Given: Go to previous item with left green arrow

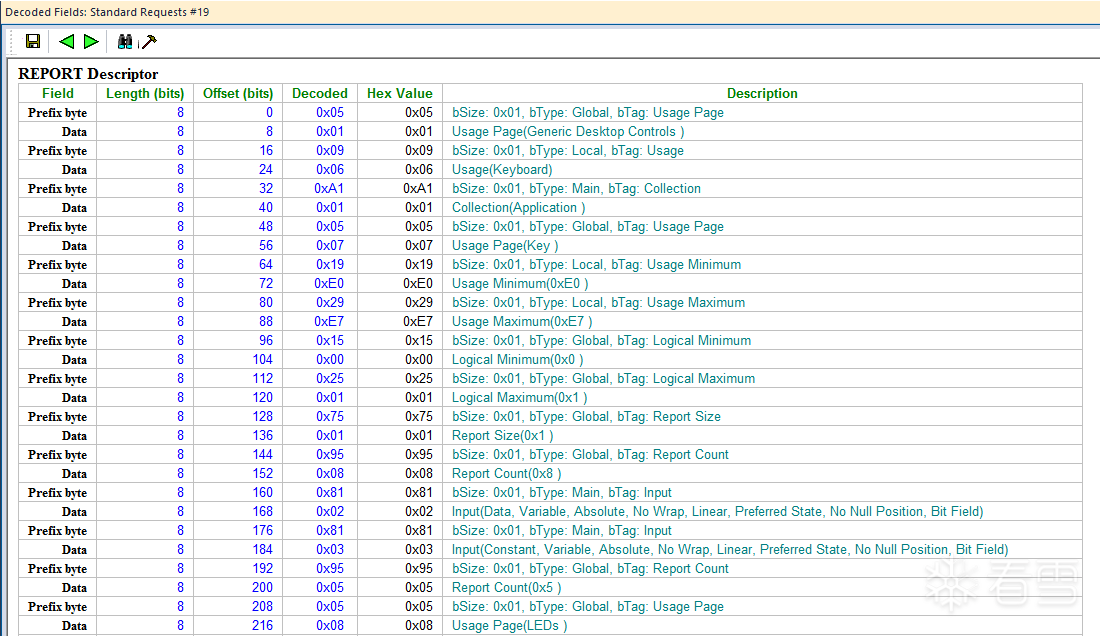Looking at the screenshot, I should pos(67,41).
